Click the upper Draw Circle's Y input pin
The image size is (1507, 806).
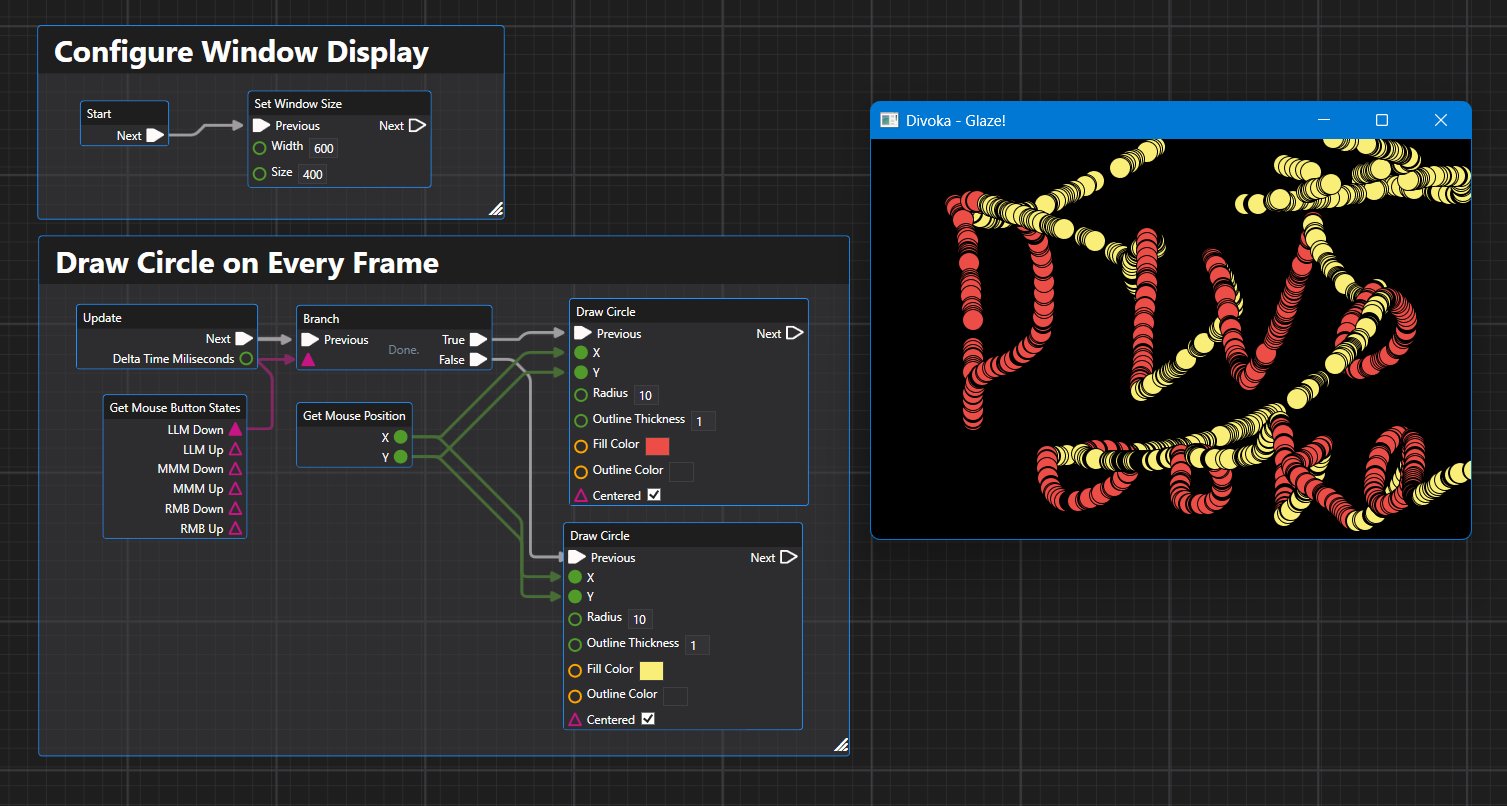(x=581, y=372)
